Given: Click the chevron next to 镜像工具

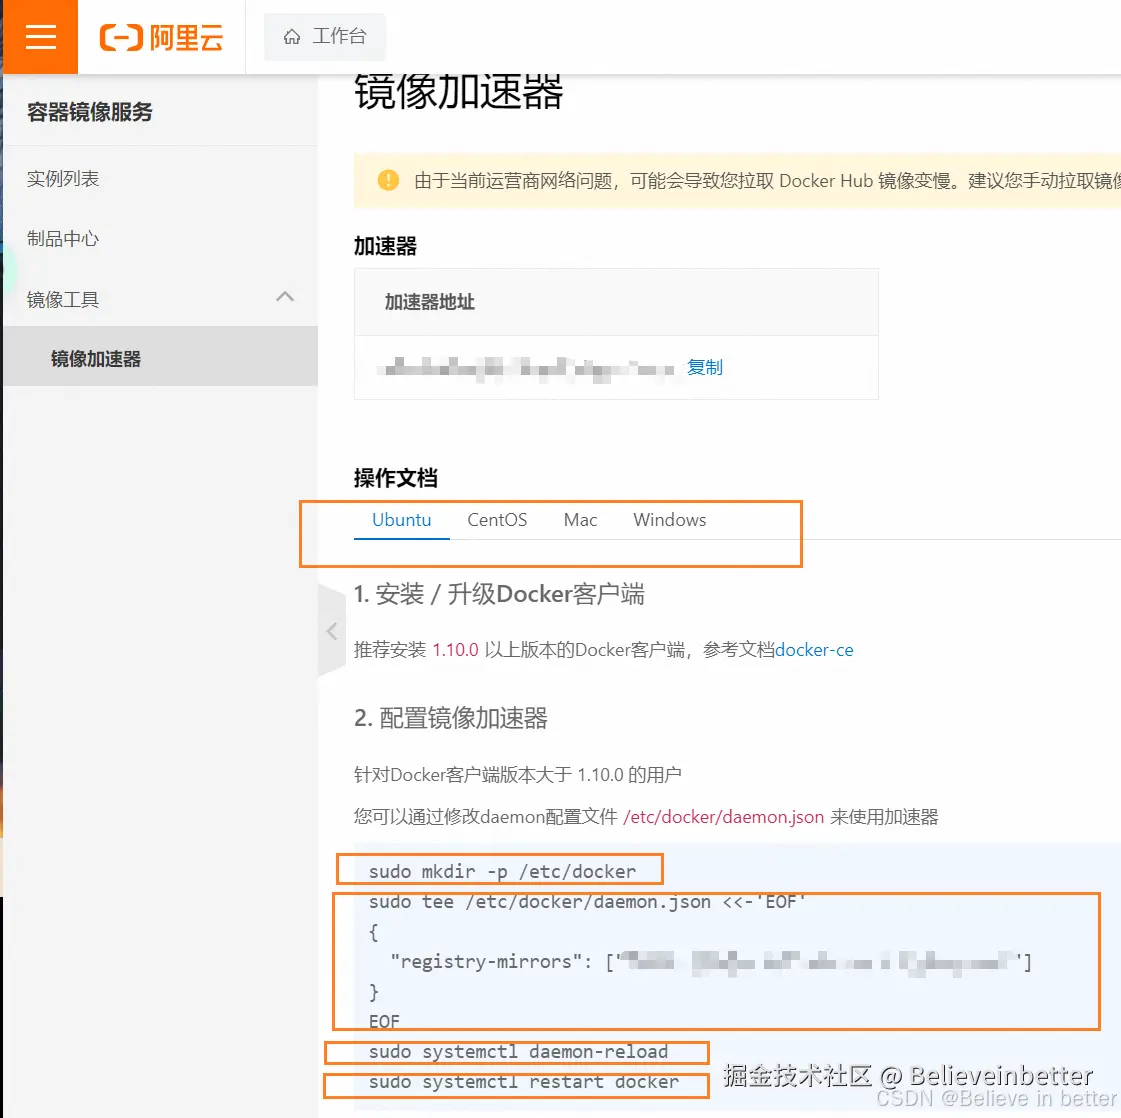Looking at the screenshot, I should 285,297.
